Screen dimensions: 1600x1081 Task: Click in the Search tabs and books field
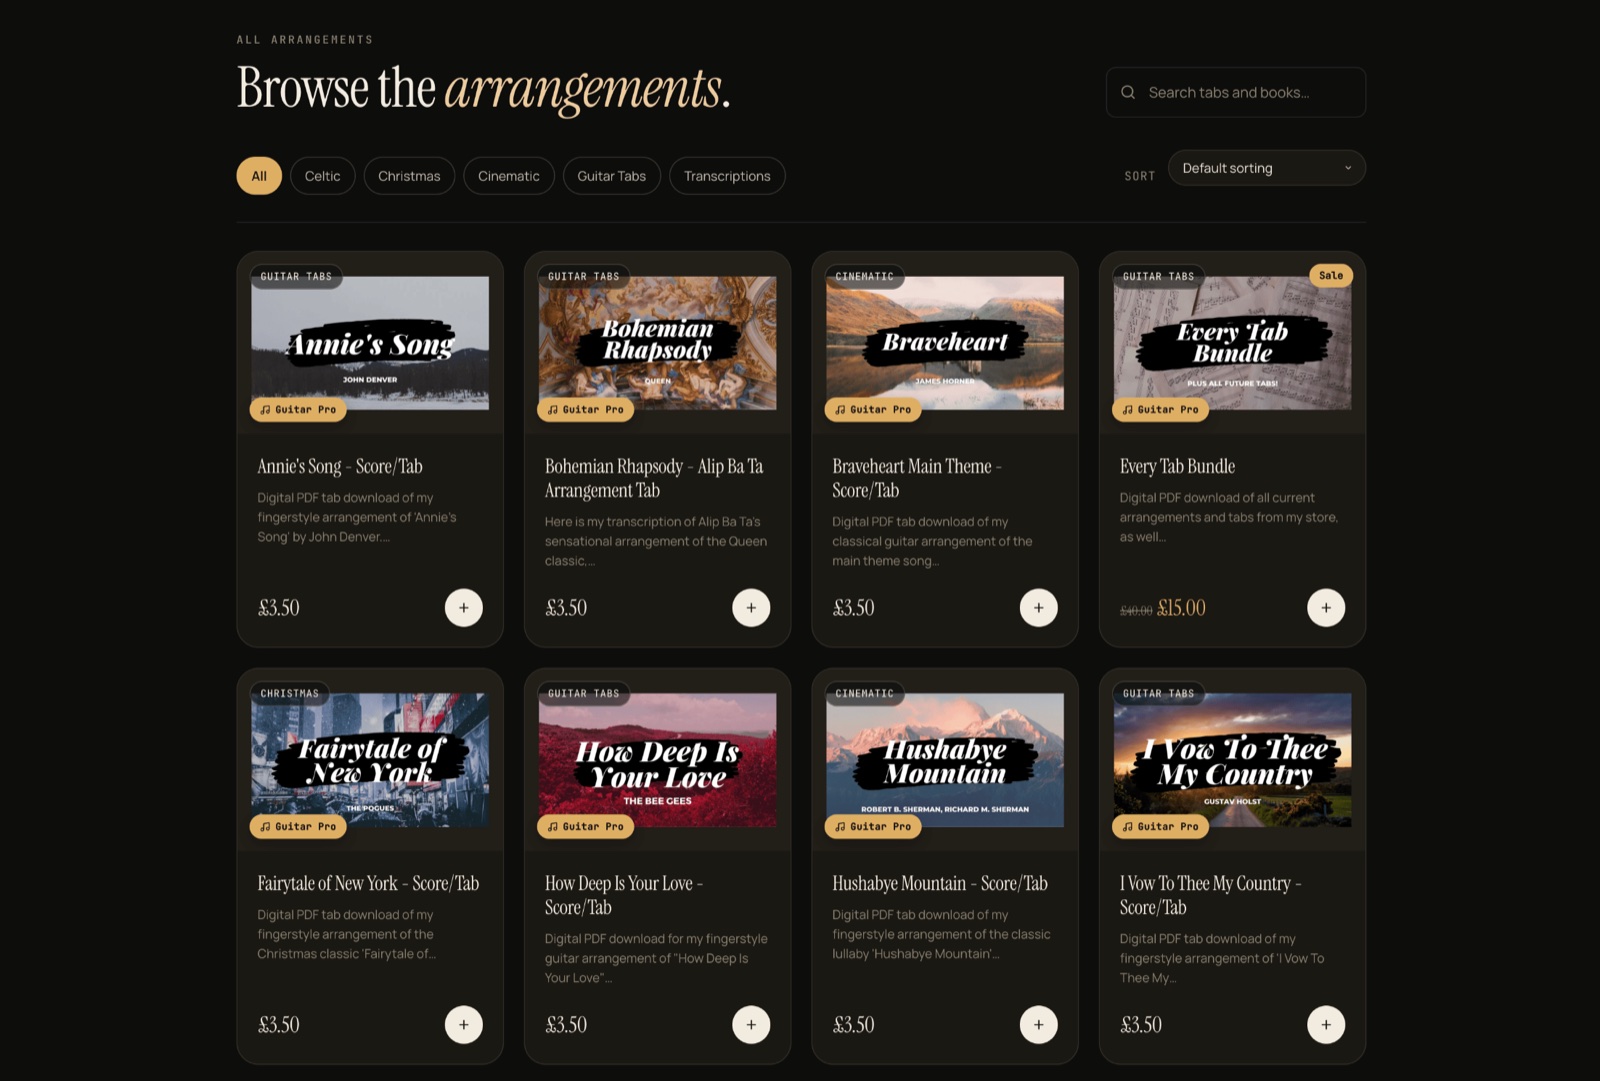click(1236, 92)
